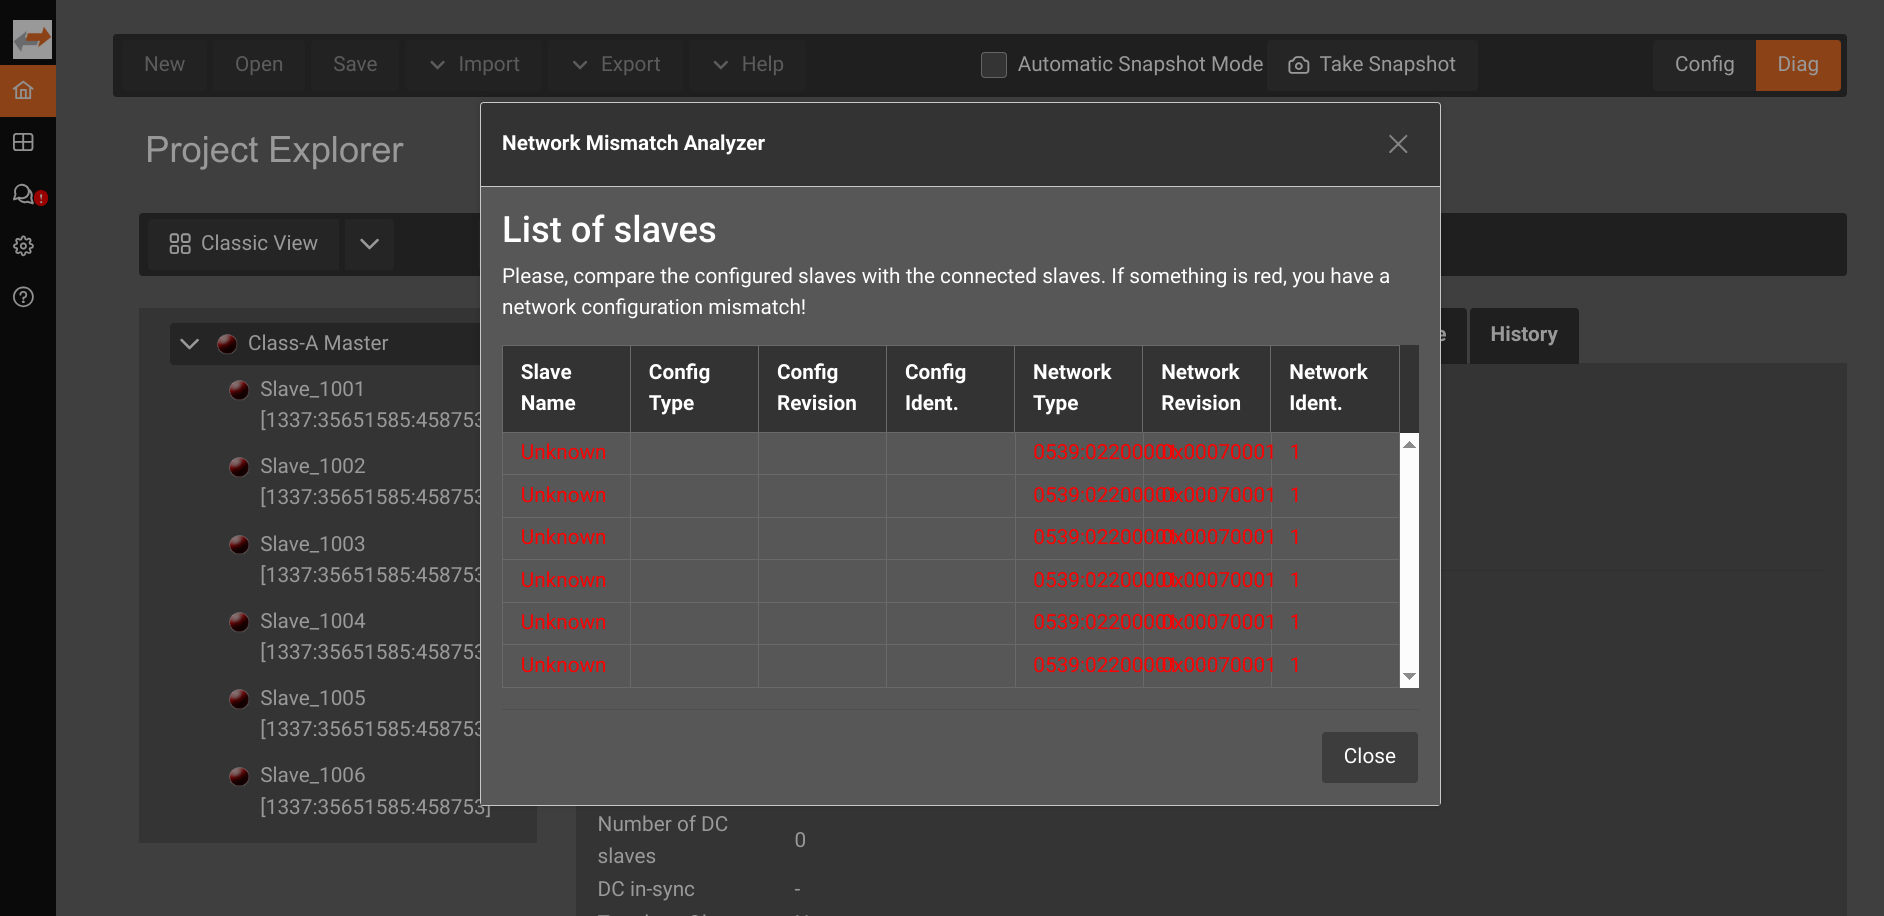Select Slave_1005 in the project tree

pos(313,698)
